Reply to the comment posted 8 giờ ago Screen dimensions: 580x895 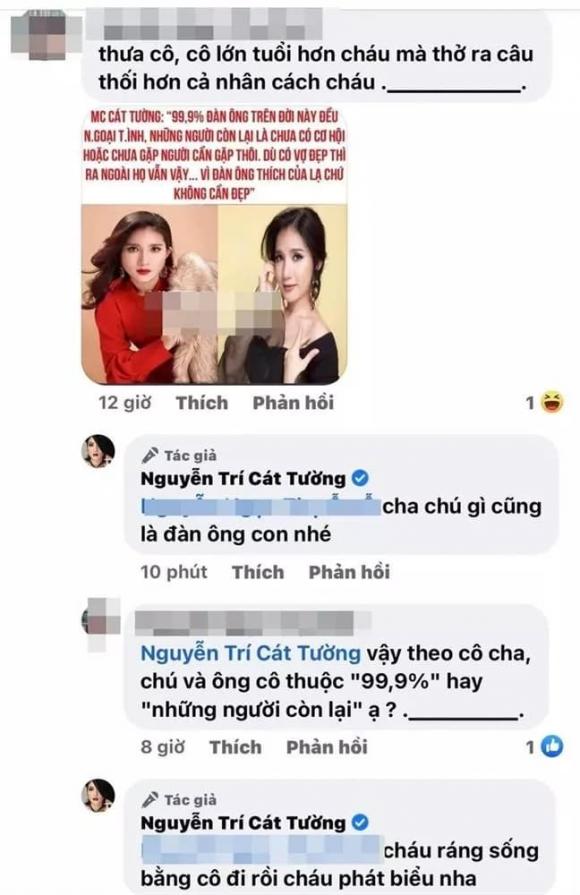[327, 747]
